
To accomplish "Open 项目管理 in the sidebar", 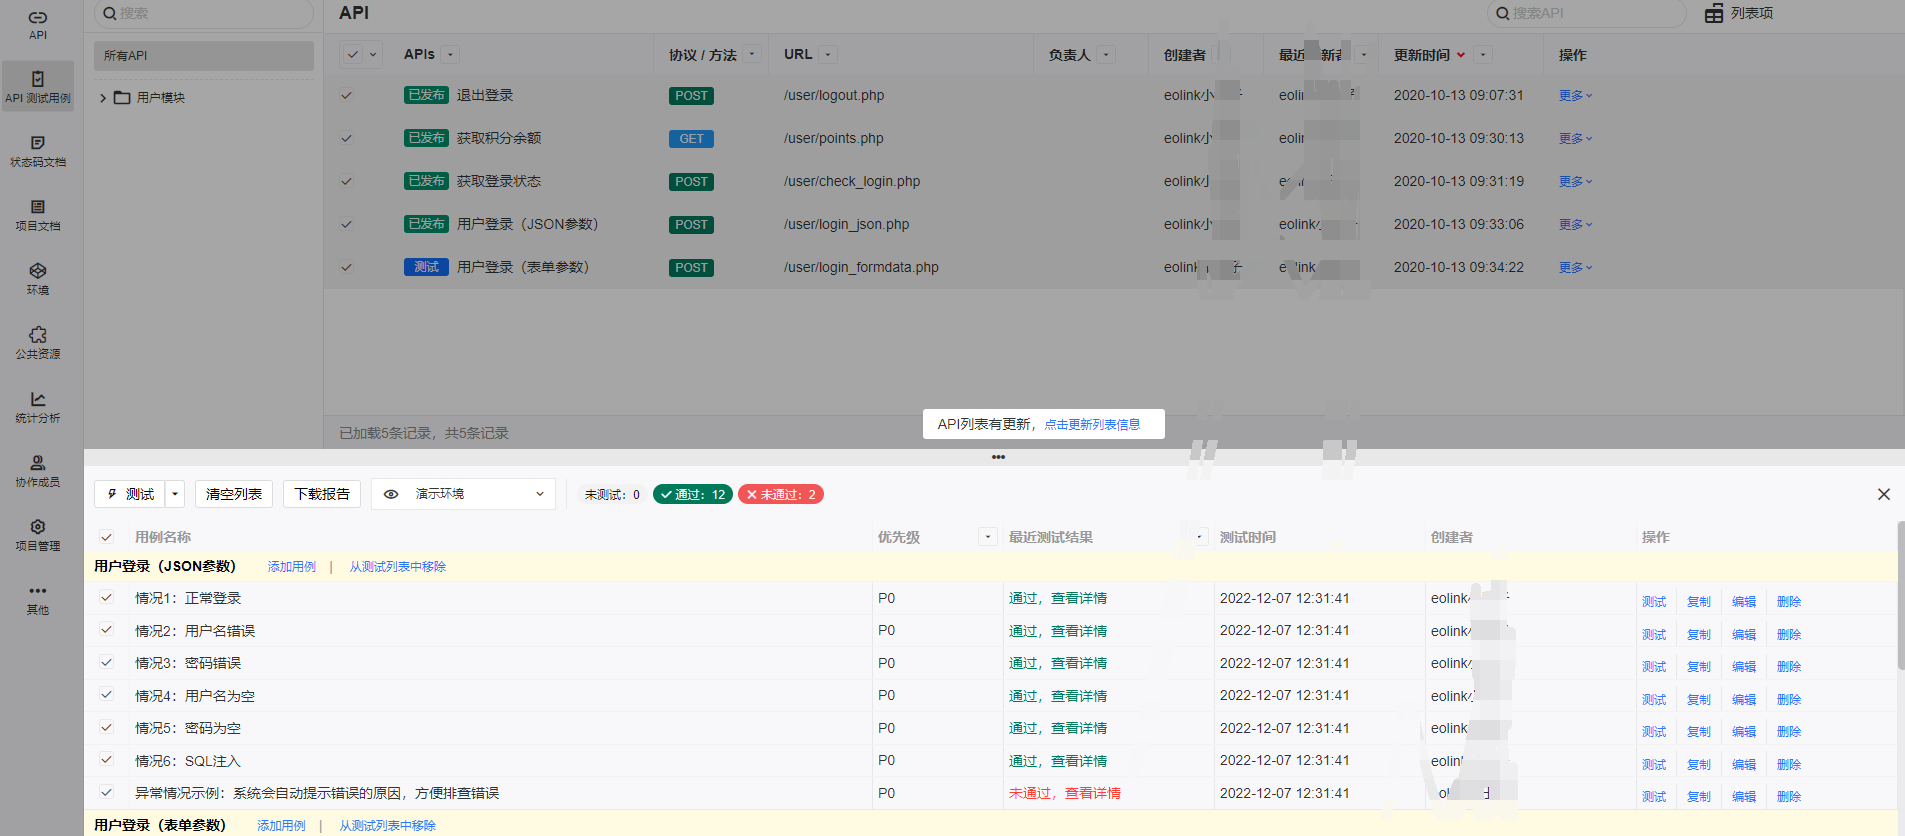I will point(38,535).
